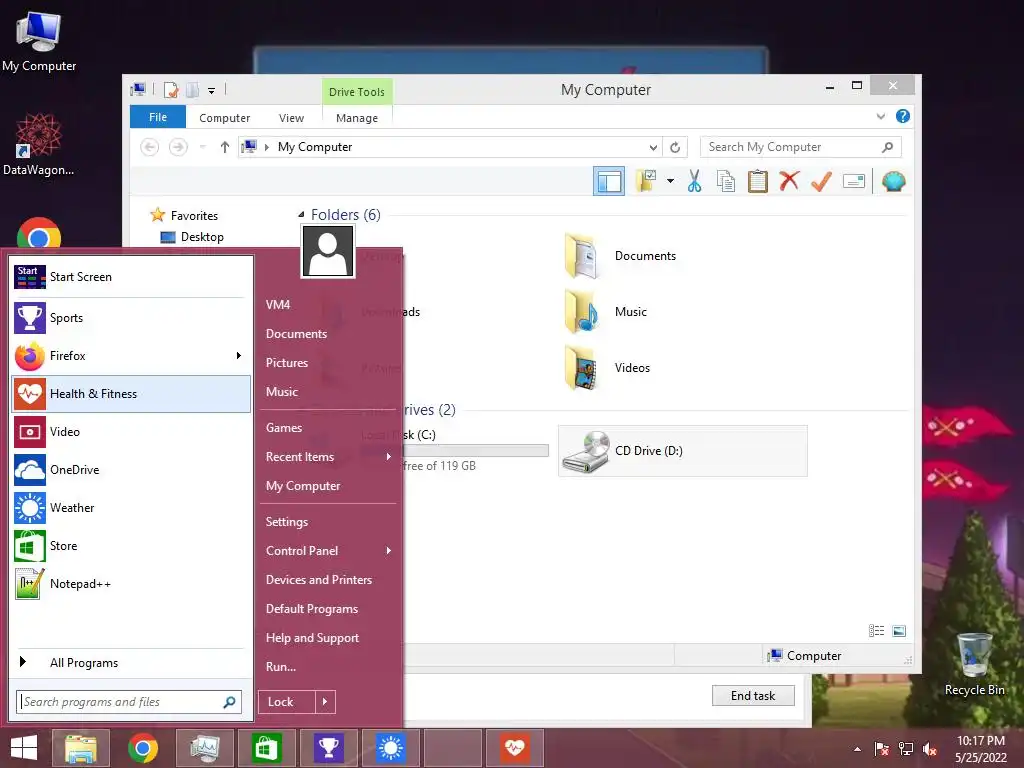This screenshot has height=768, width=1024.
Task: Click the Windows Start button on taskbar
Action: (24, 748)
